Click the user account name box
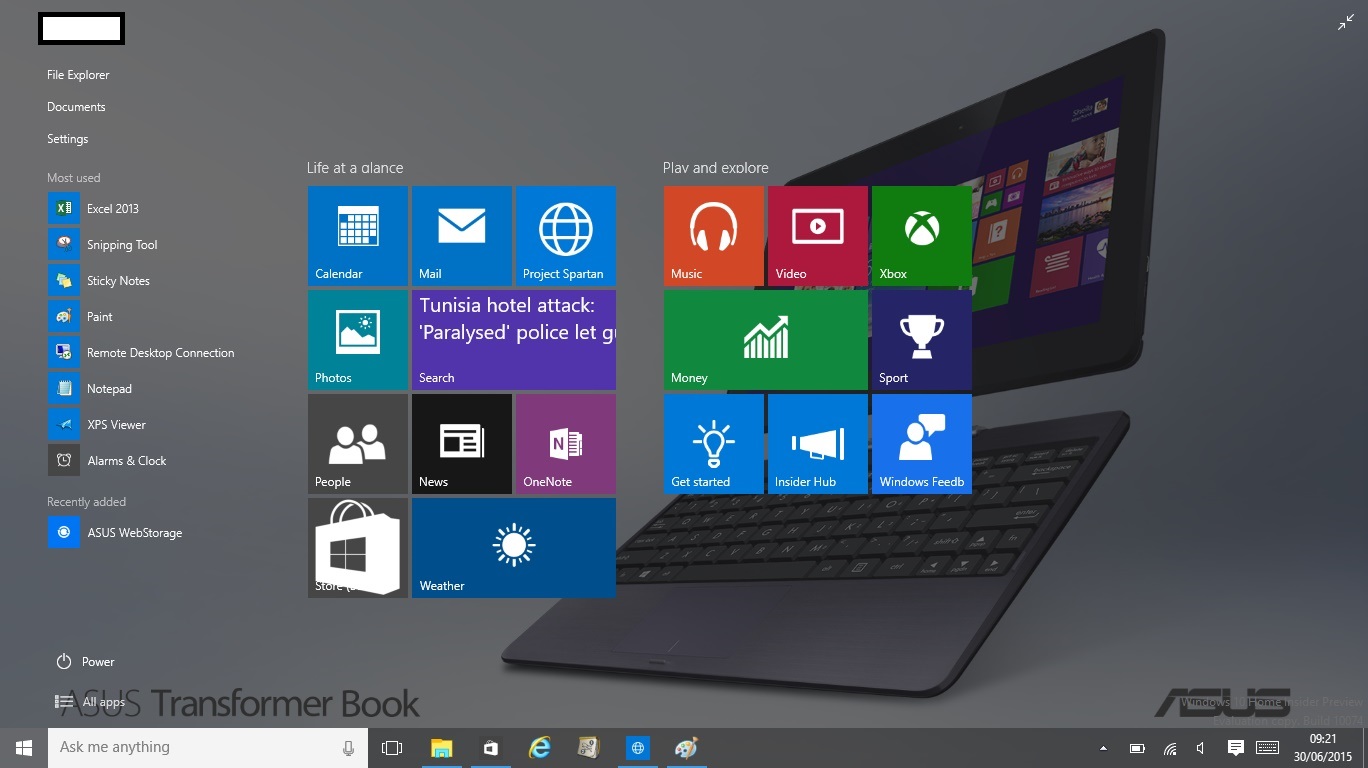 [81, 29]
